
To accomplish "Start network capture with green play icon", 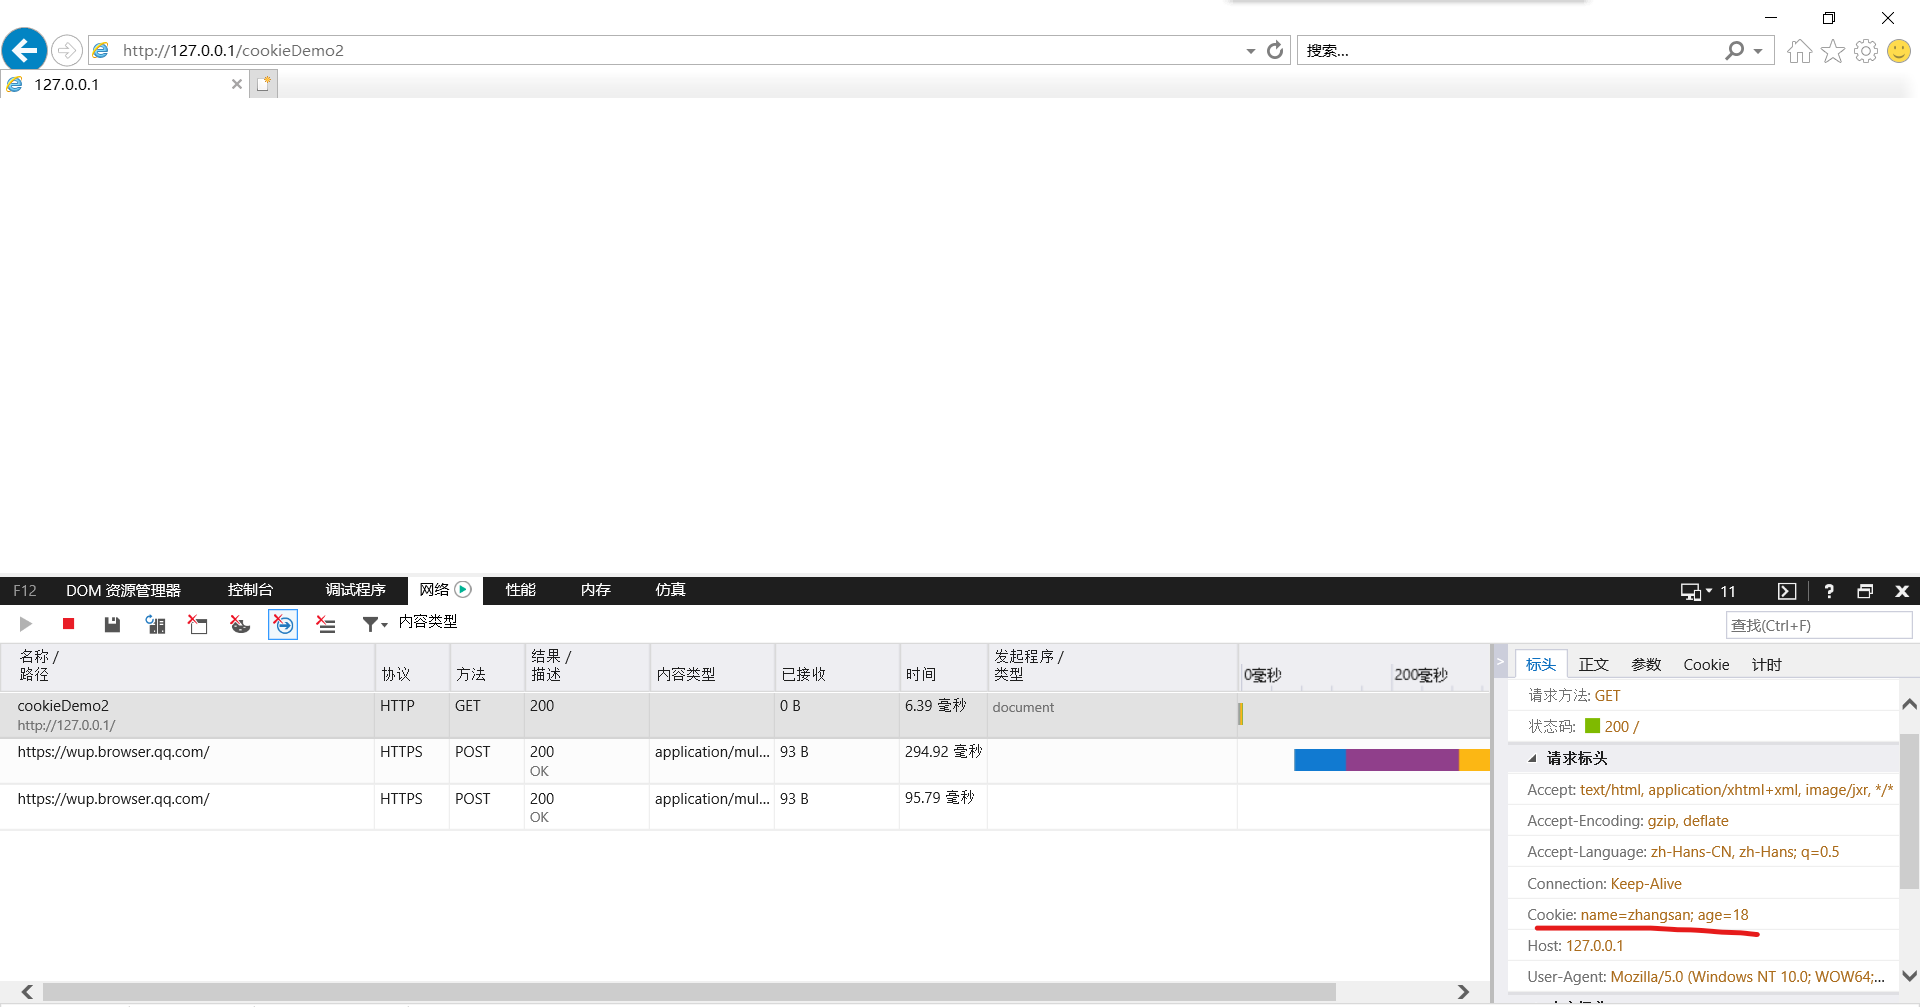I will pos(26,624).
